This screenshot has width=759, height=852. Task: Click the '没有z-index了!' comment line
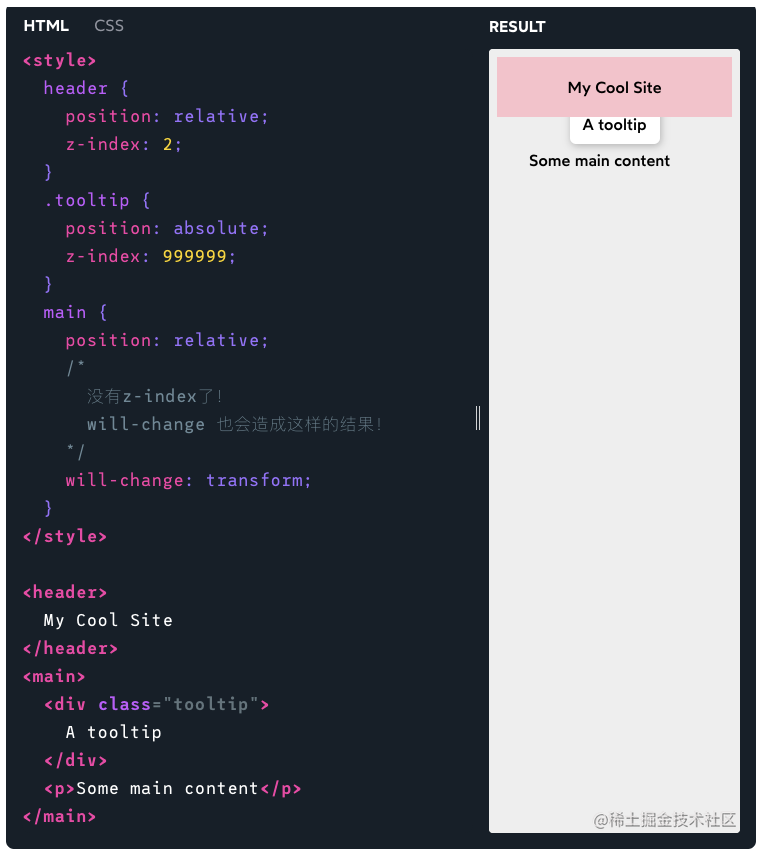coord(155,396)
